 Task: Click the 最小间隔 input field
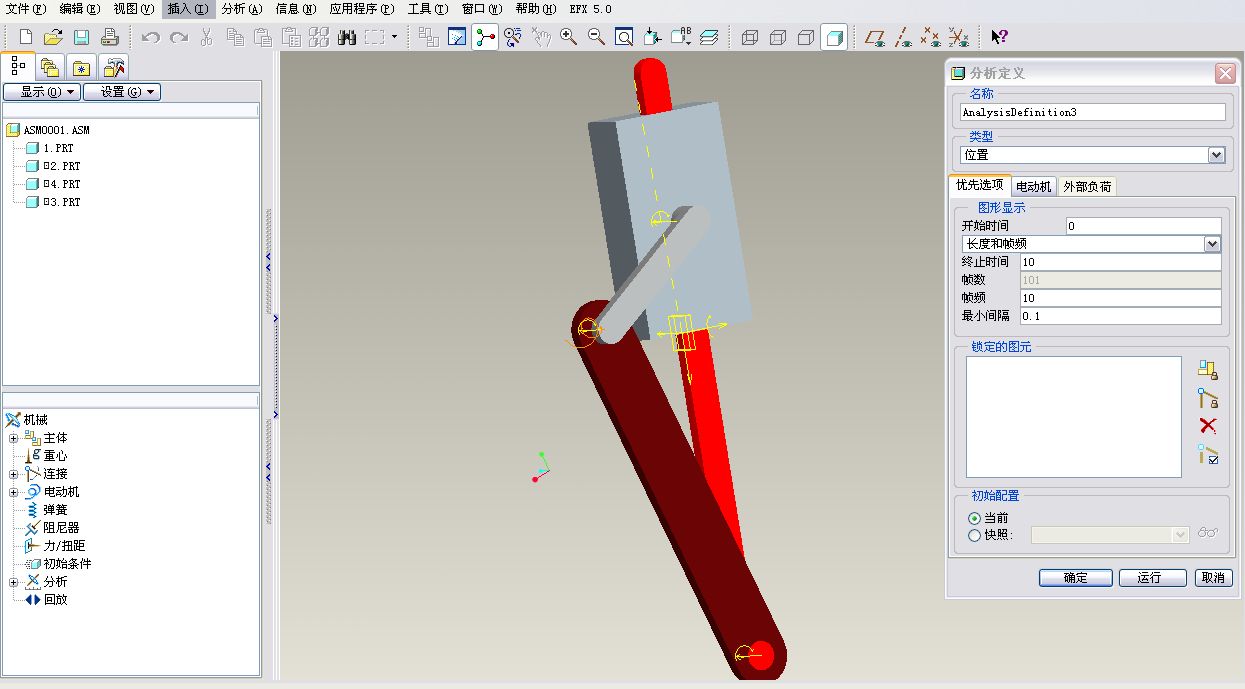pos(1120,316)
